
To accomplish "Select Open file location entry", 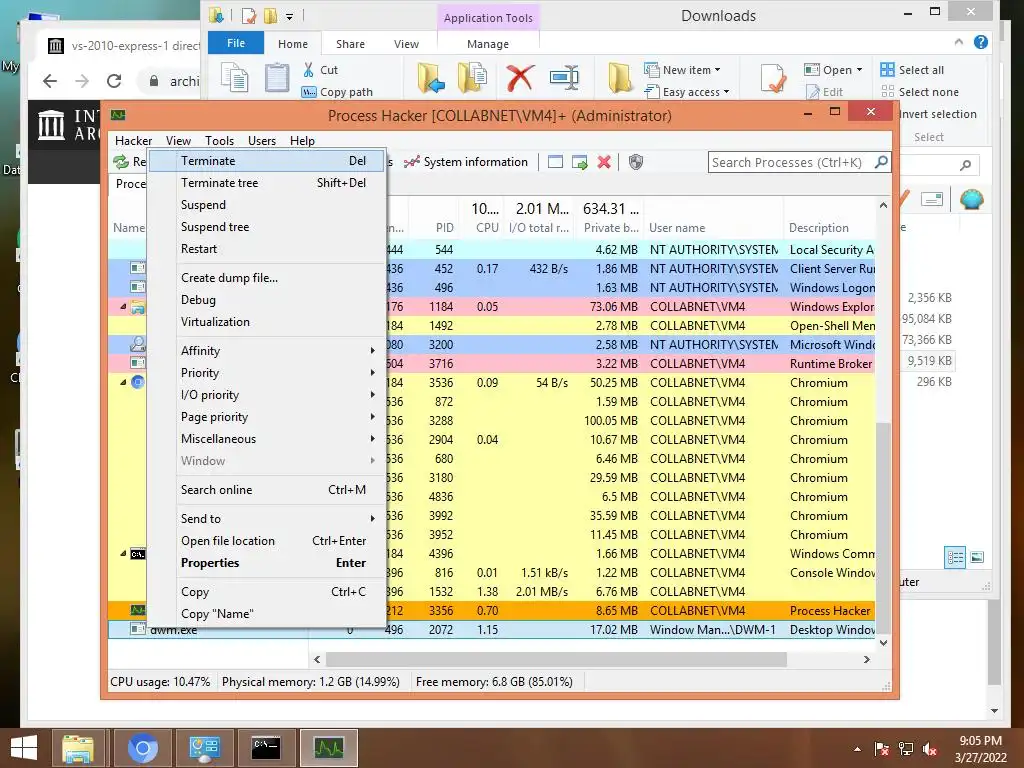I will [267, 541].
